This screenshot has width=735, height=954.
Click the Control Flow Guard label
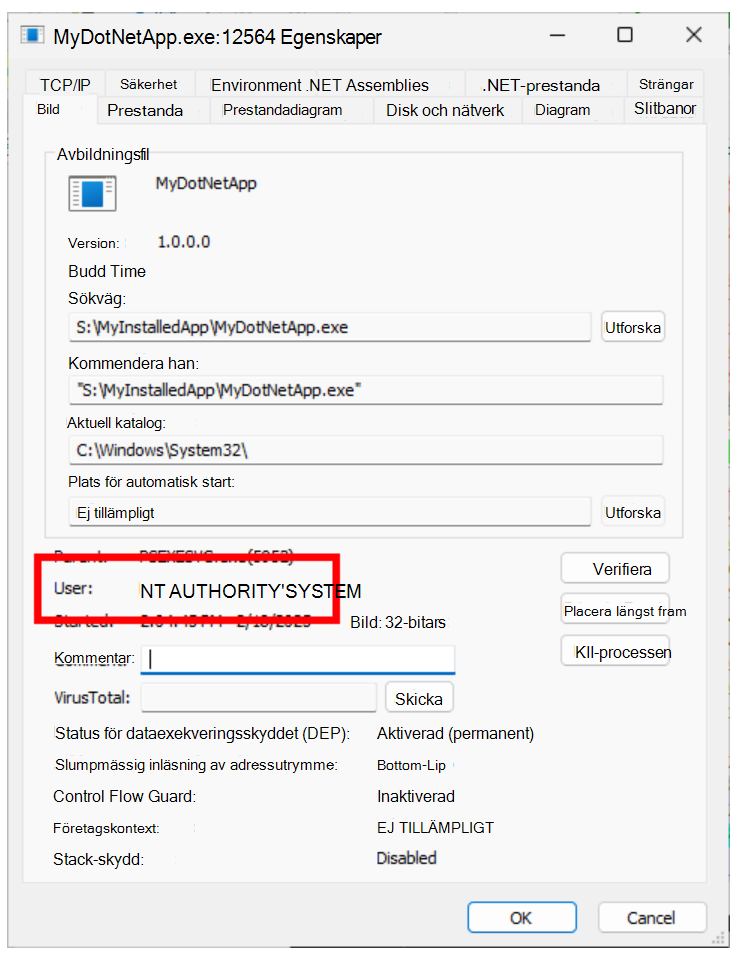click(x=125, y=796)
